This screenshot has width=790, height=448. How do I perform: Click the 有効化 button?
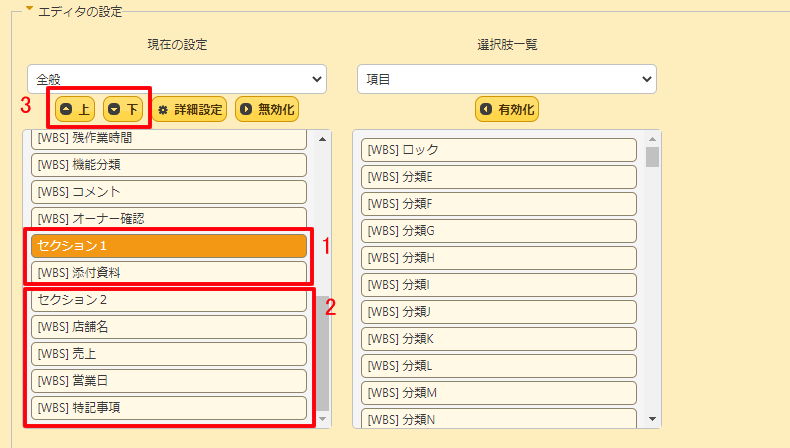tap(507, 109)
